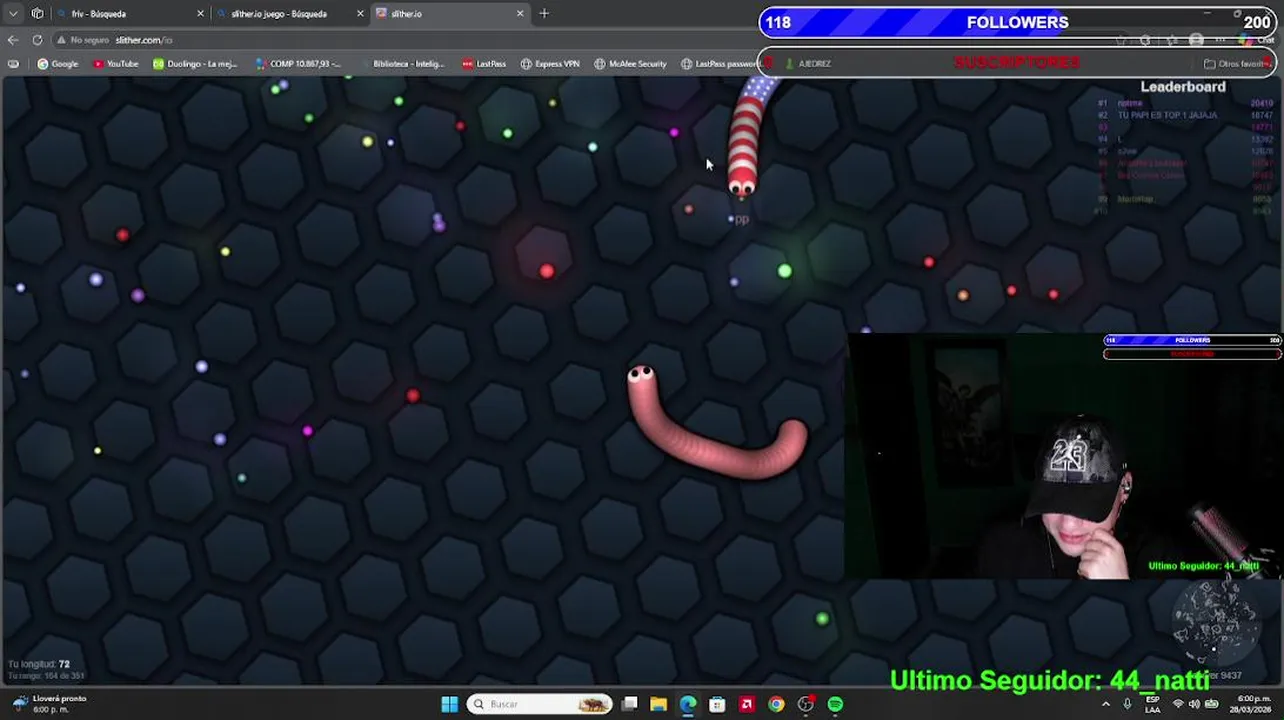
Task: Open the COMP 10.867,93 bookmark
Action: [x=298, y=64]
